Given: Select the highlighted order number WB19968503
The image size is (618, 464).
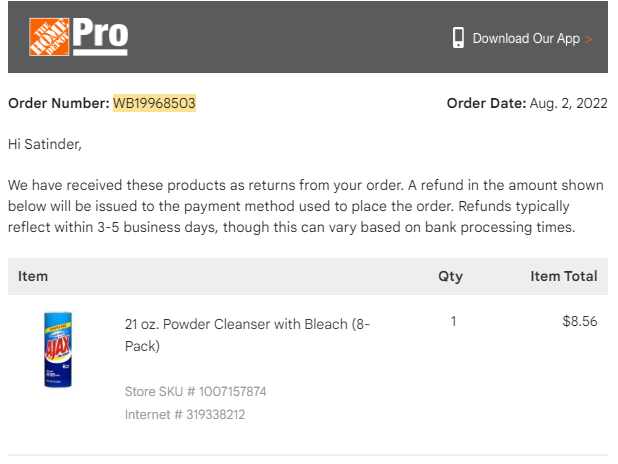Looking at the screenshot, I should pos(154,103).
